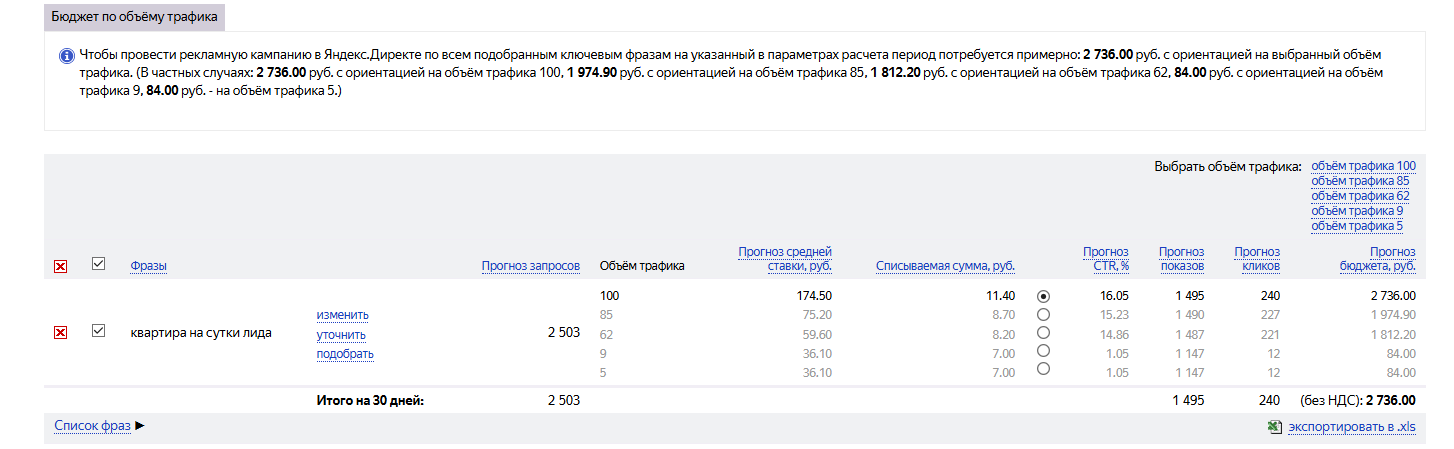Click the Excel export icon
Screen dimensions: 1454x449
pos(1274,427)
